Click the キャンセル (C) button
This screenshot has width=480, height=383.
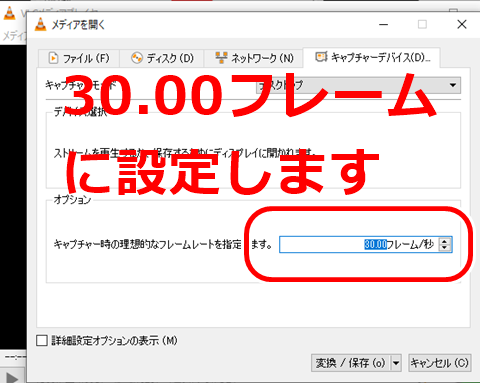(440, 363)
